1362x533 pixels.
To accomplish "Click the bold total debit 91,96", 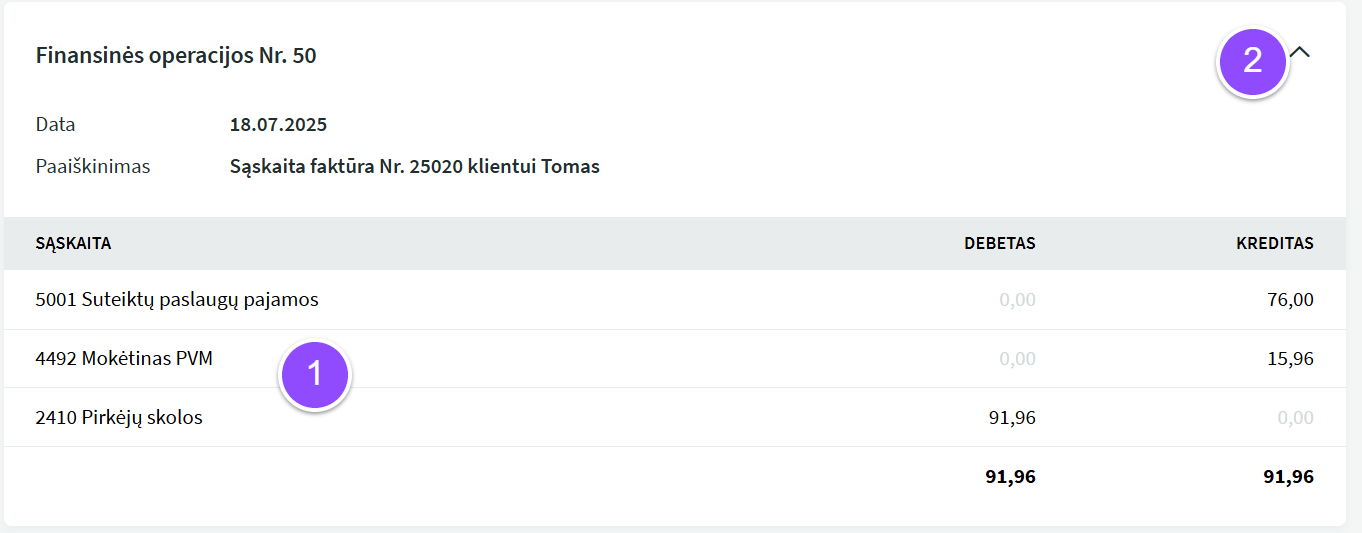I will (1010, 477).
